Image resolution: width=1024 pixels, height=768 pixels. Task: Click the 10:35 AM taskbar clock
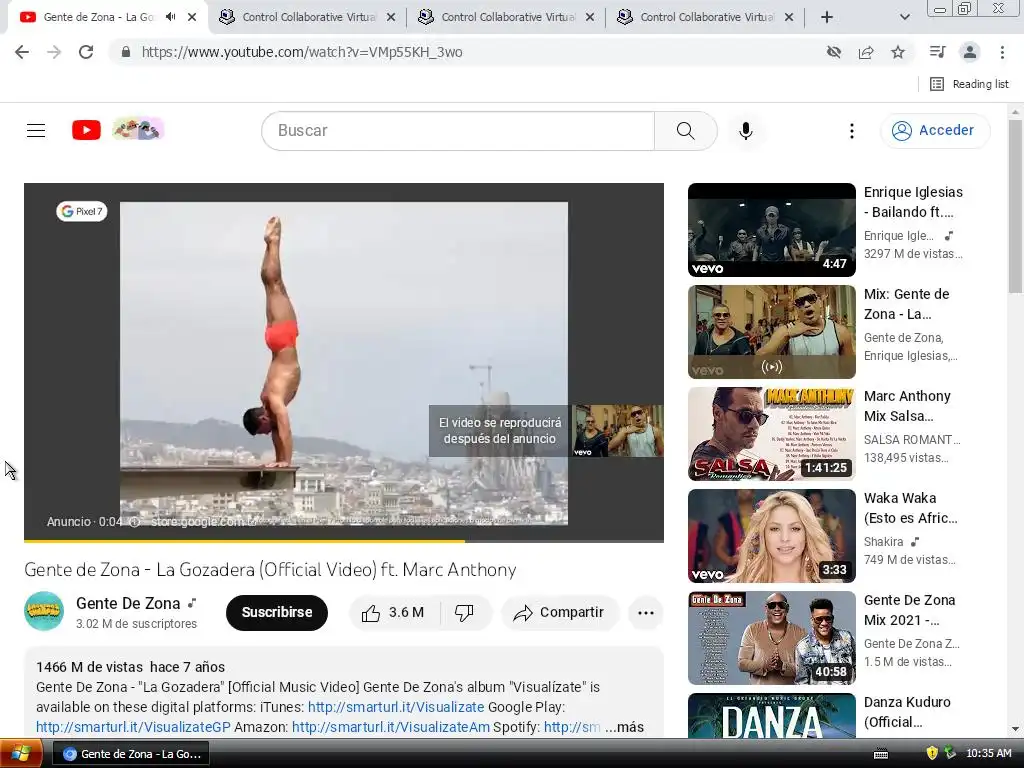click(x=988, y=754)
